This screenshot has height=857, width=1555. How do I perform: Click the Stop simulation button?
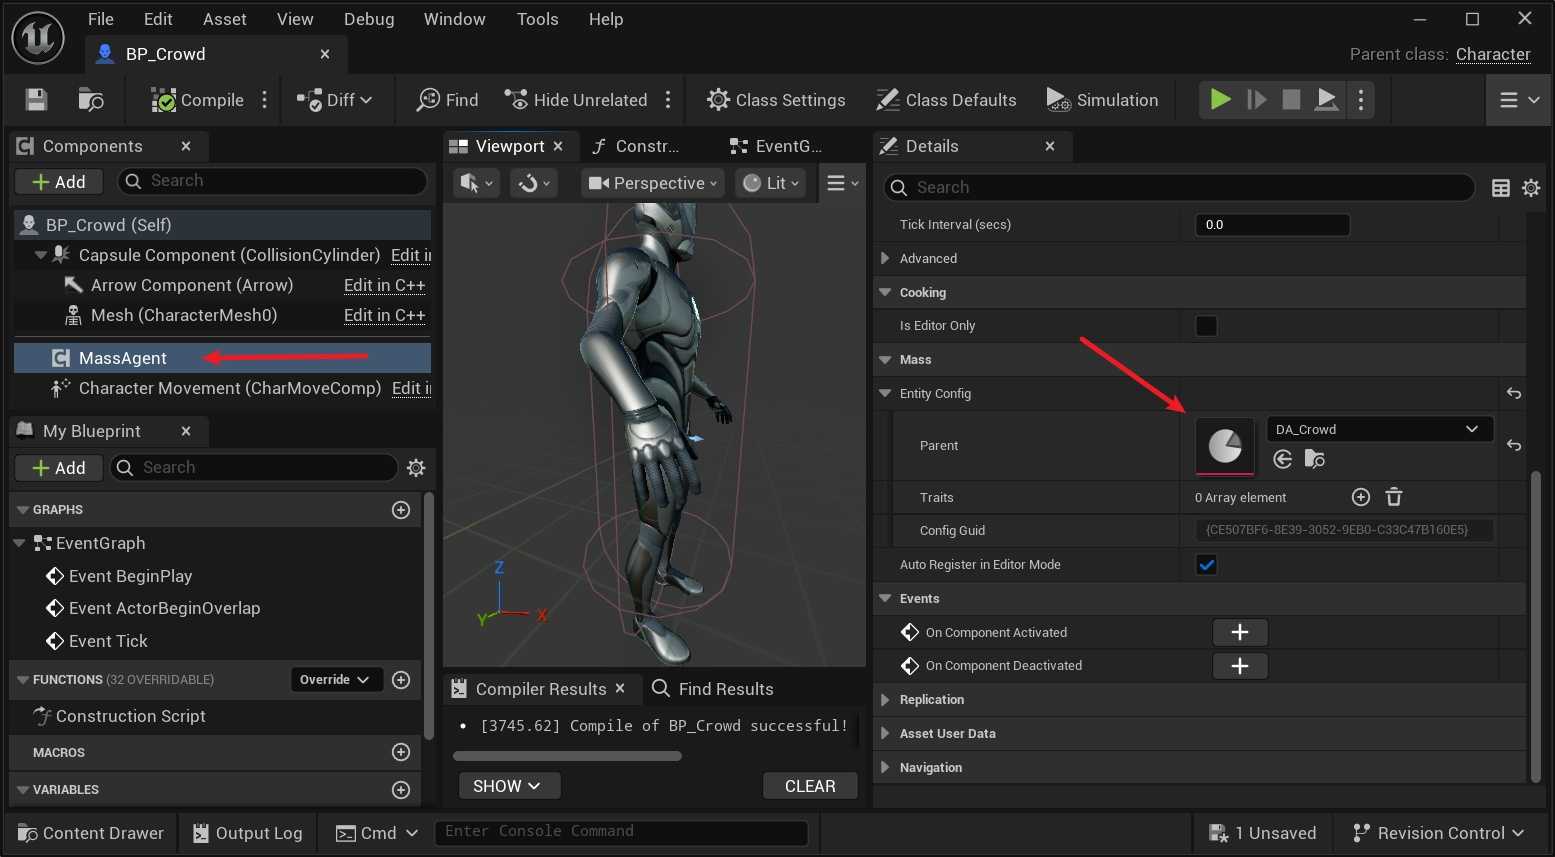1291,100
